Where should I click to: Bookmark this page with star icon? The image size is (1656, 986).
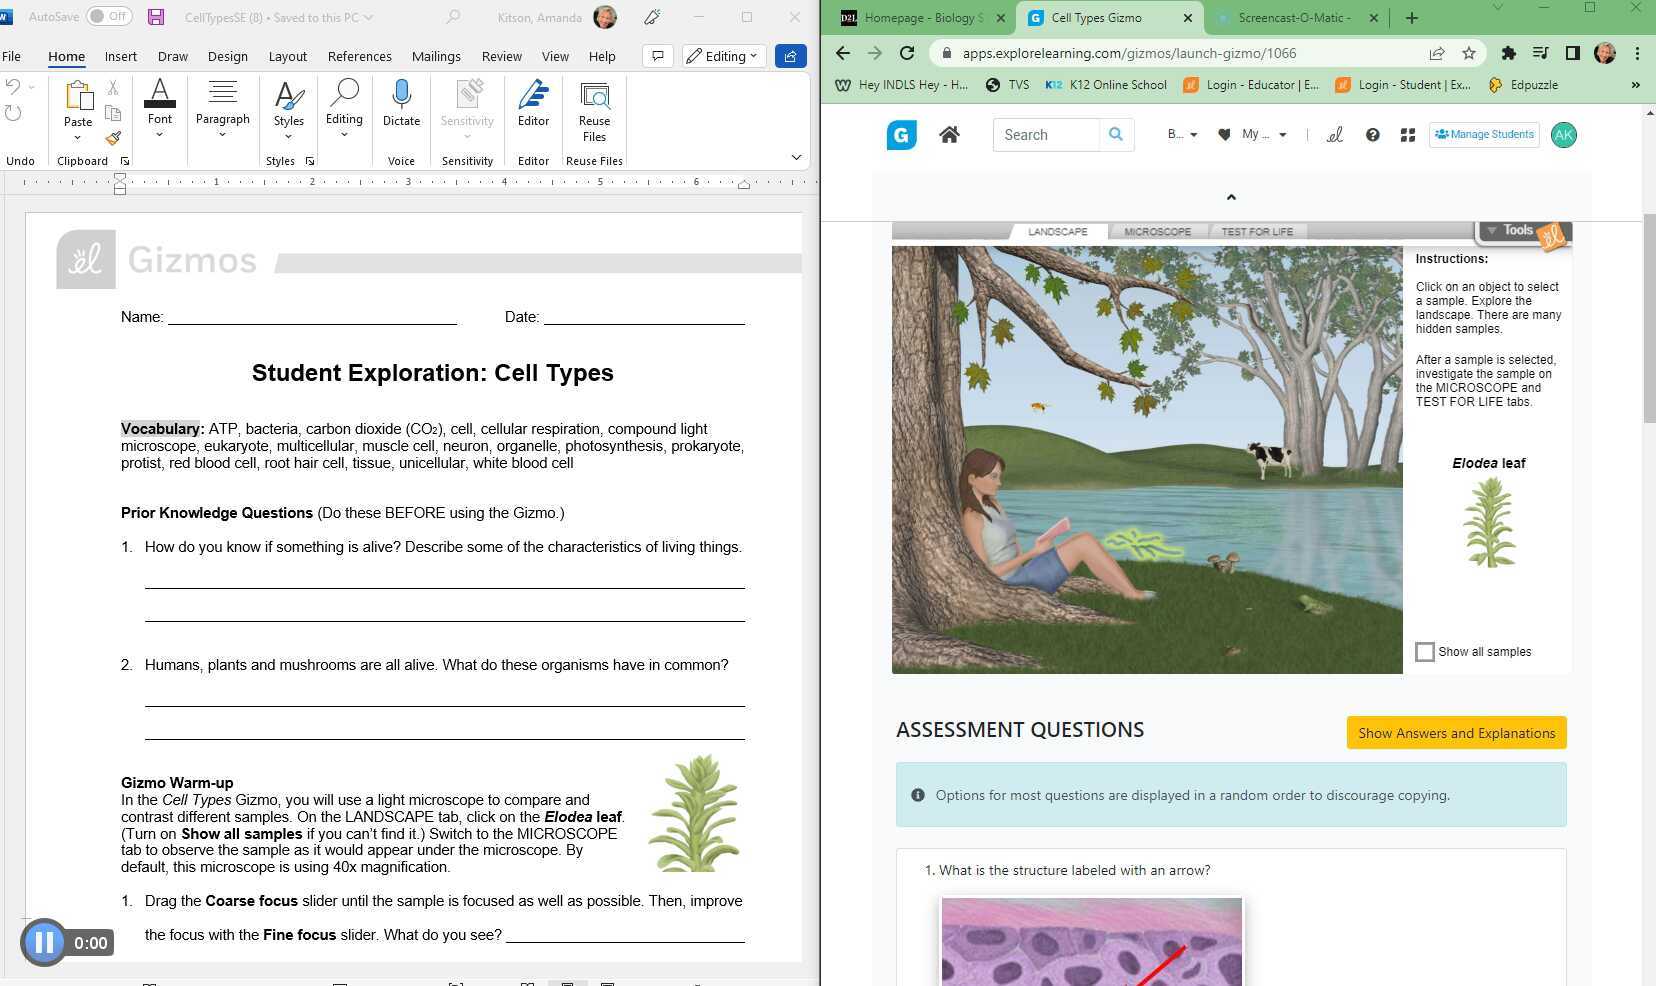click(x=1468, y=53)
